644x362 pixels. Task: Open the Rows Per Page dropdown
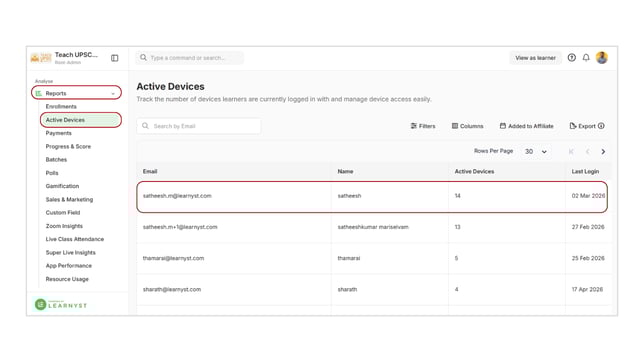536,152
